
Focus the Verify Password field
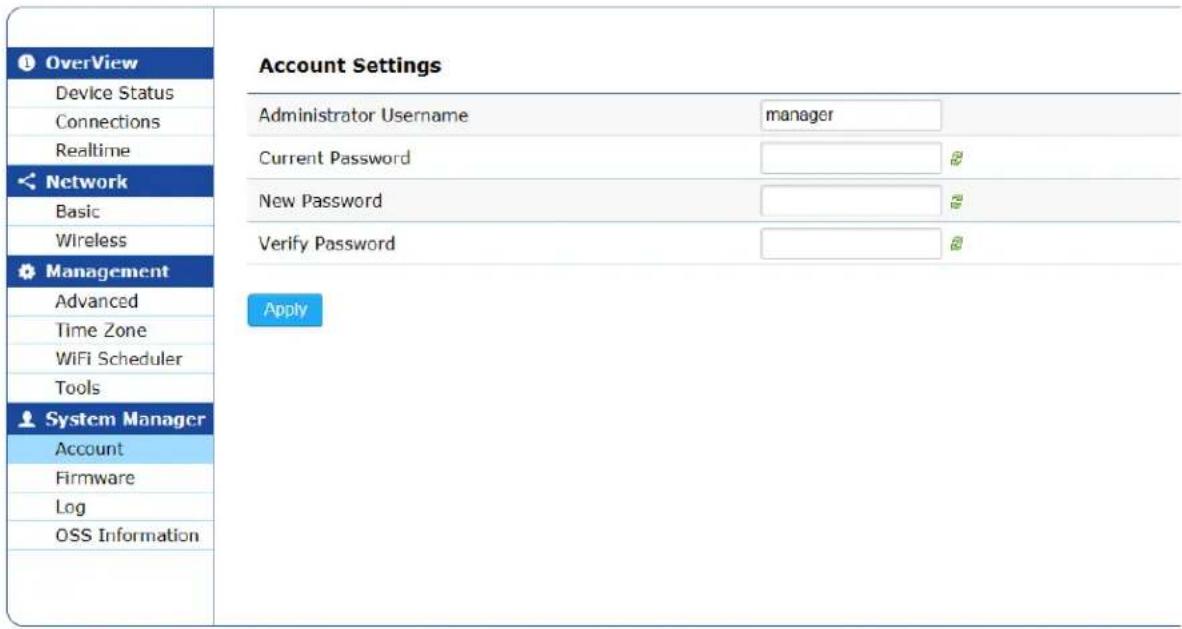tap(851, 244)
